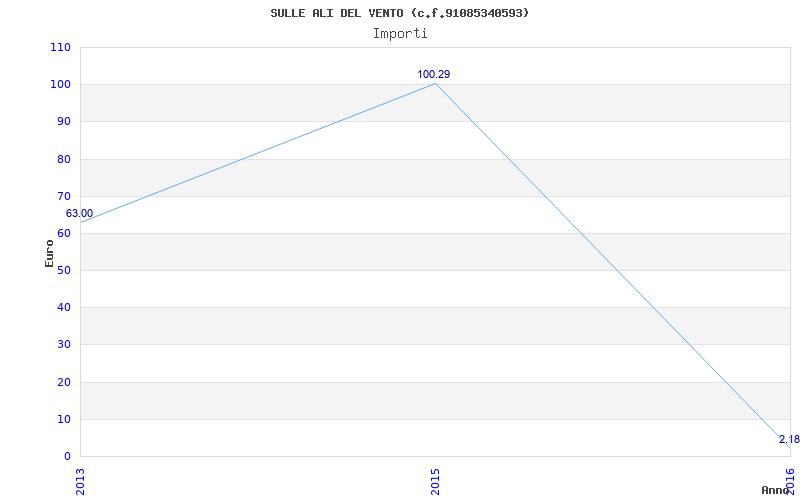Click the Importi subtitle
800x500 pixels.
[x=400, y=34]
